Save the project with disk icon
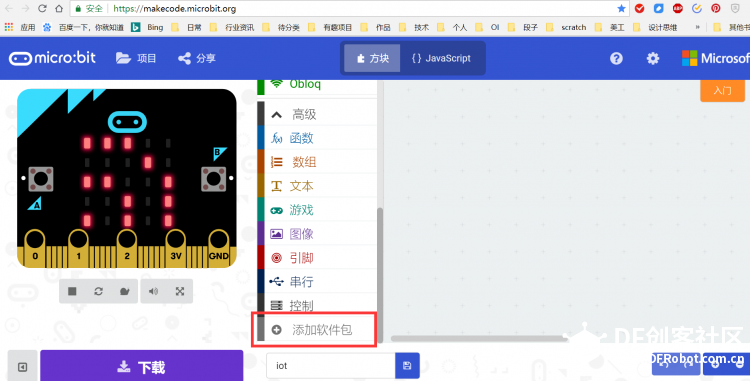The height and width of the screenshot is (381, 750). click(408, 366)
